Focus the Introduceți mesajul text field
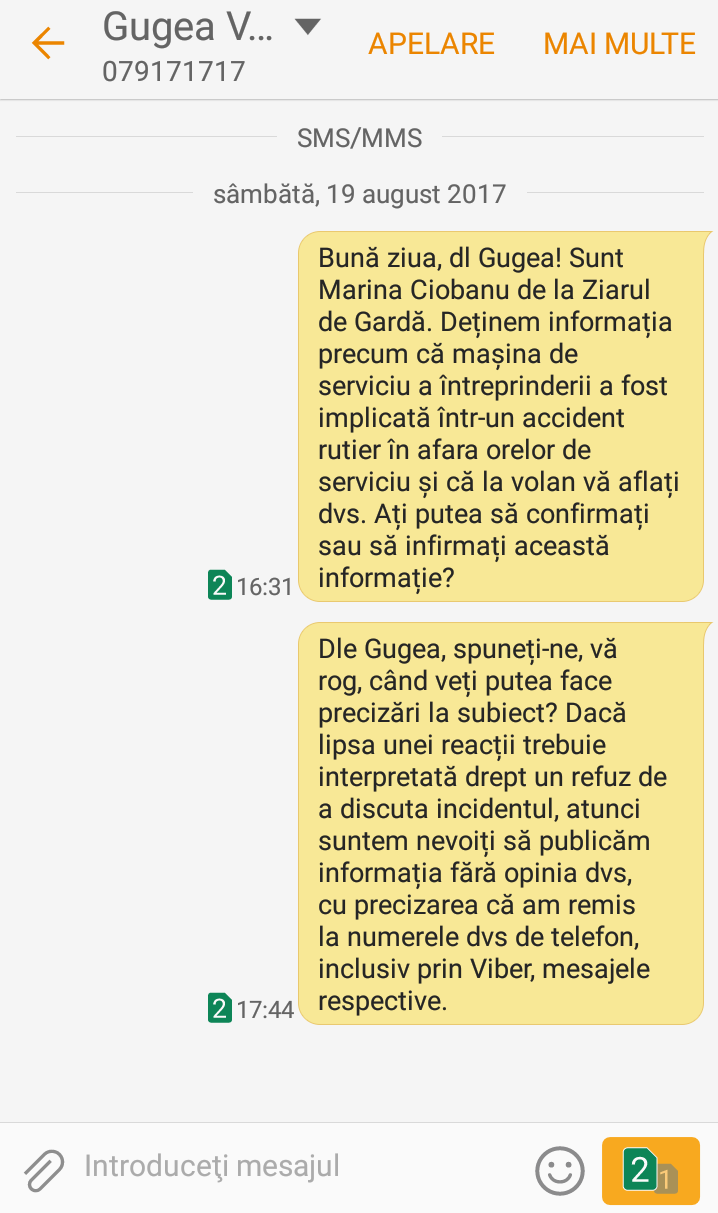718x1213 pixels. pos(300,1166)
